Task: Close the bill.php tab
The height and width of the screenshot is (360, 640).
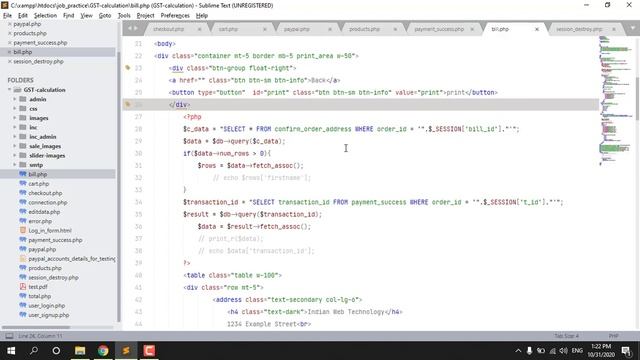Action: [x=537, y=29]
